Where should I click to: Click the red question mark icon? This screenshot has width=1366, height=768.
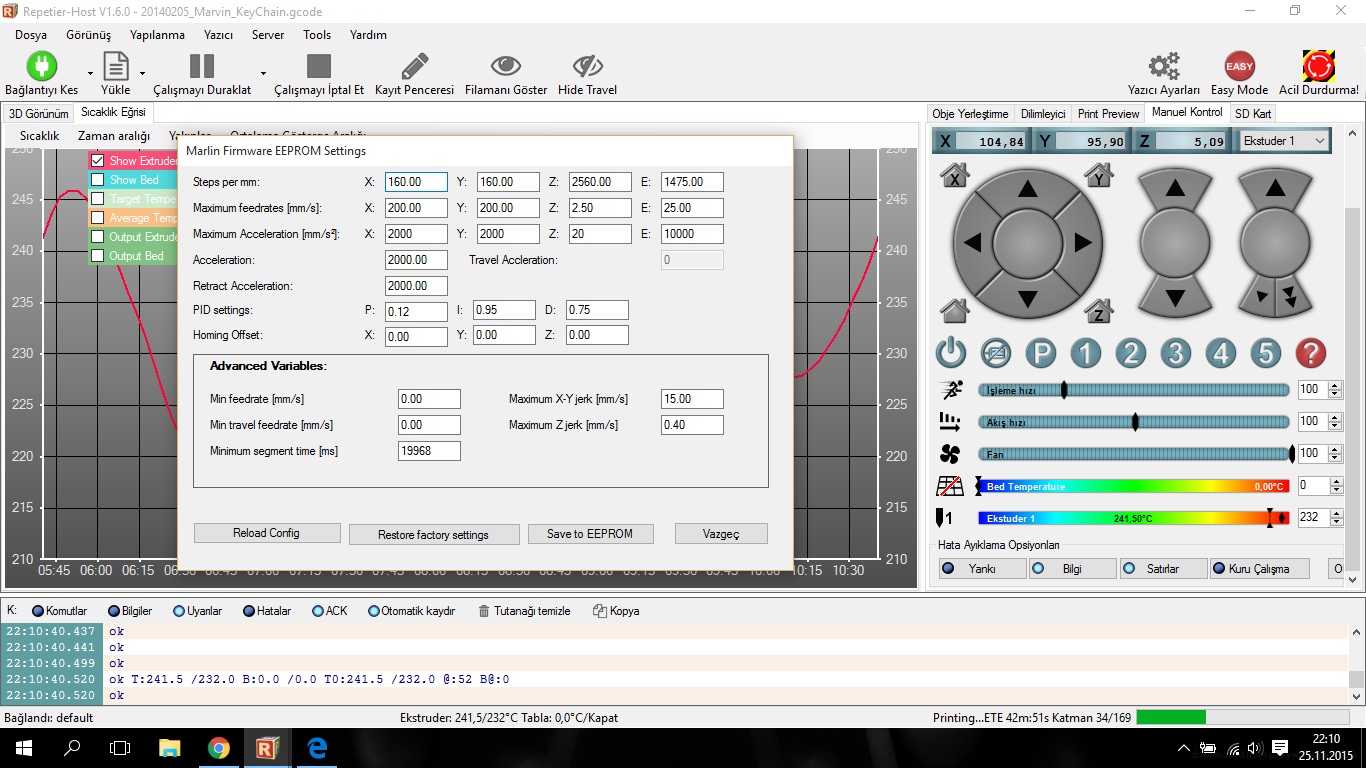pyautogui.click(x=1310, y=353)
